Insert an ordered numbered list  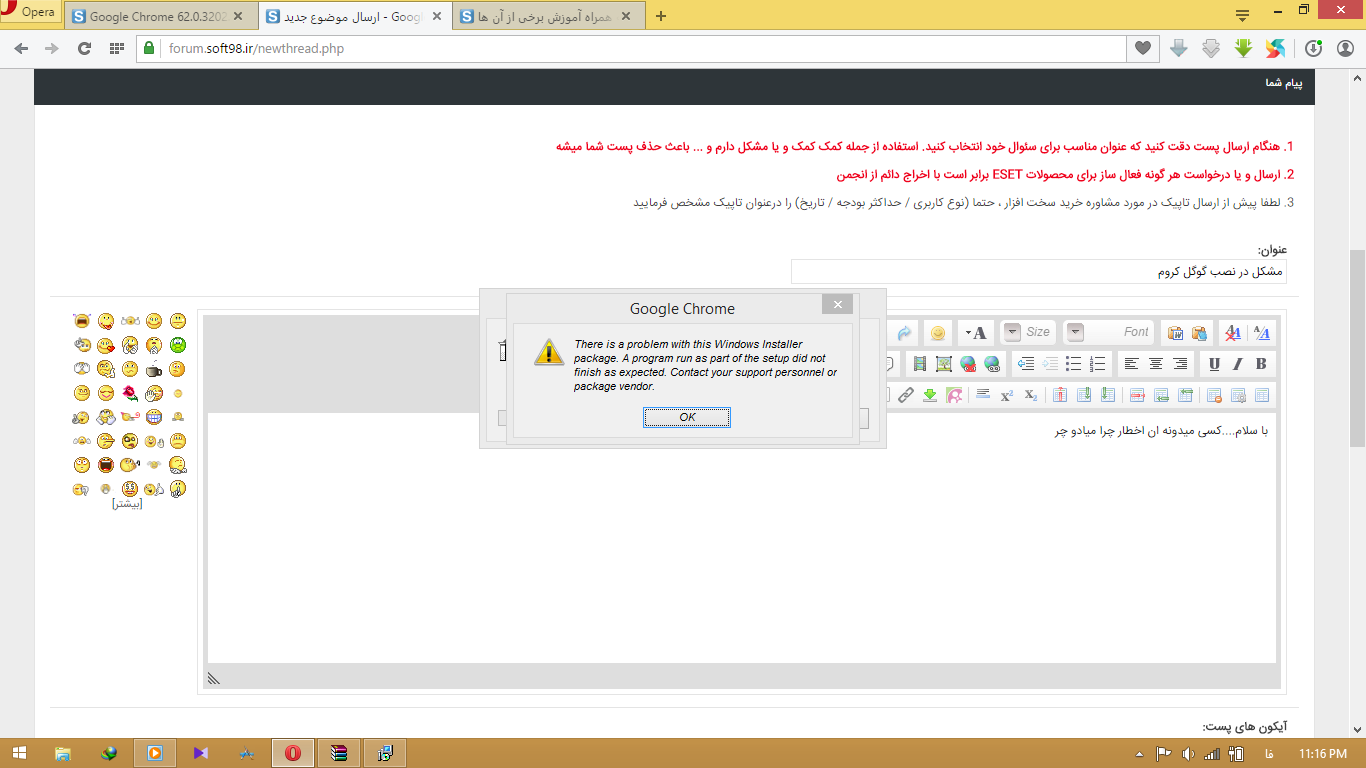[1098, 364]
